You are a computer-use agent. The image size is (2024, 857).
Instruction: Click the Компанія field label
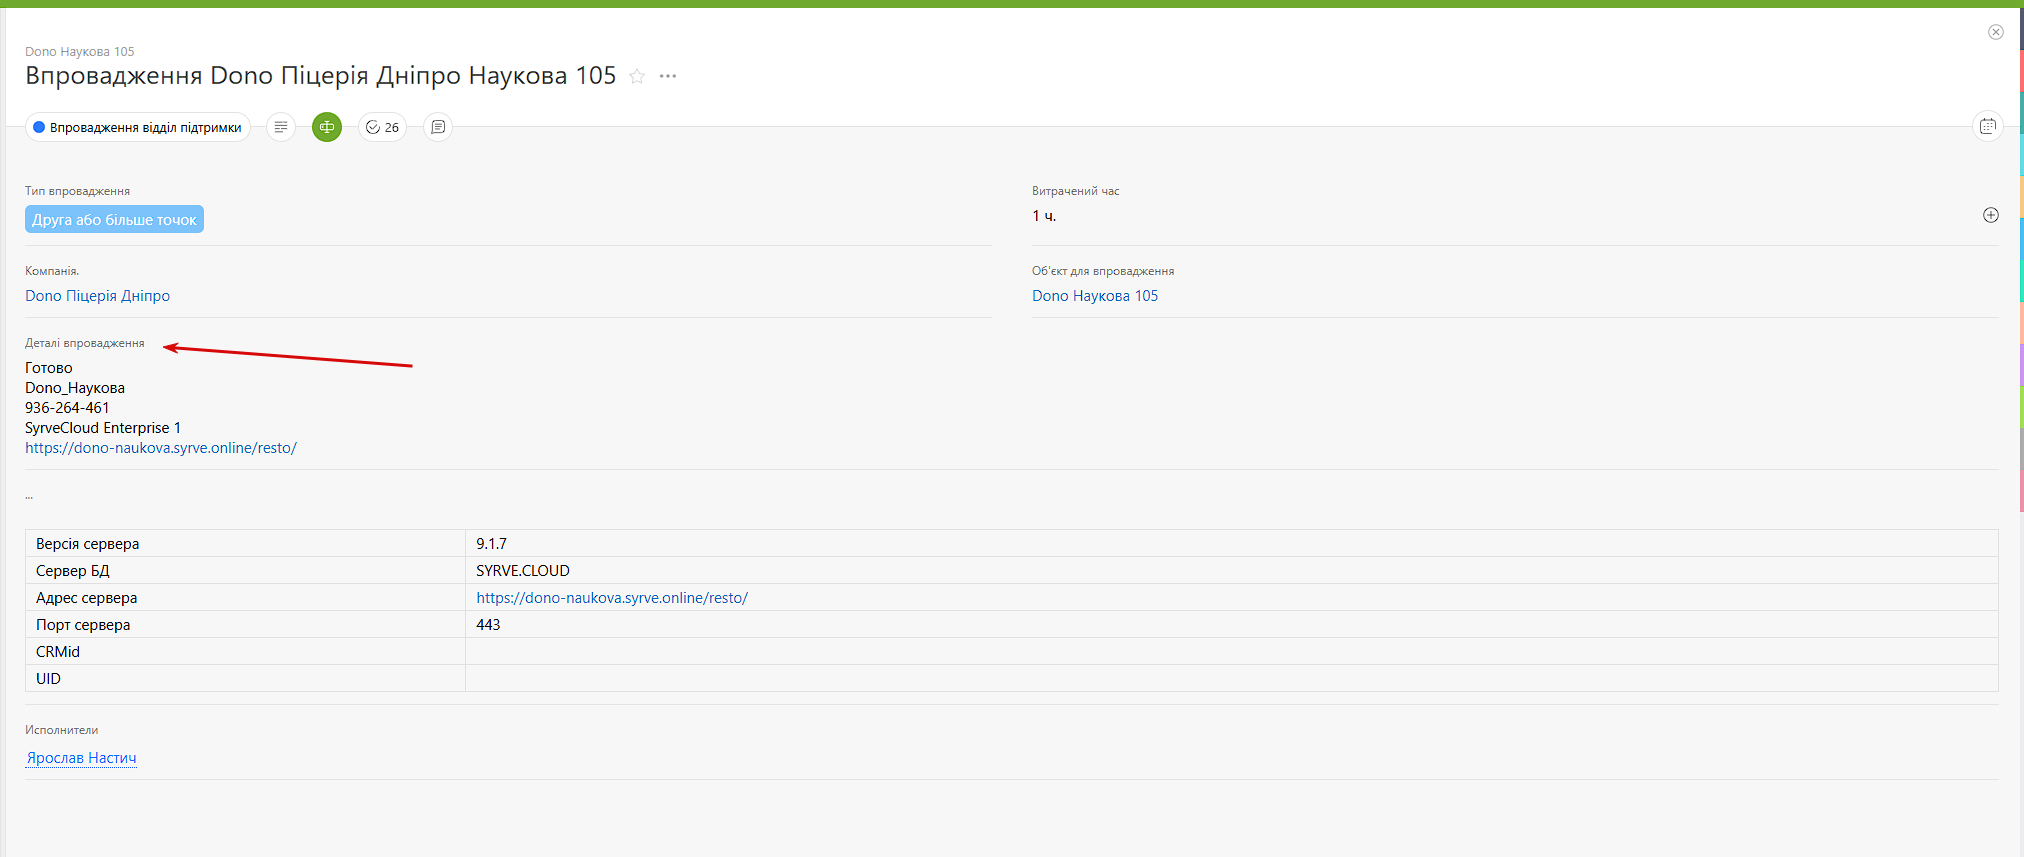52,271
